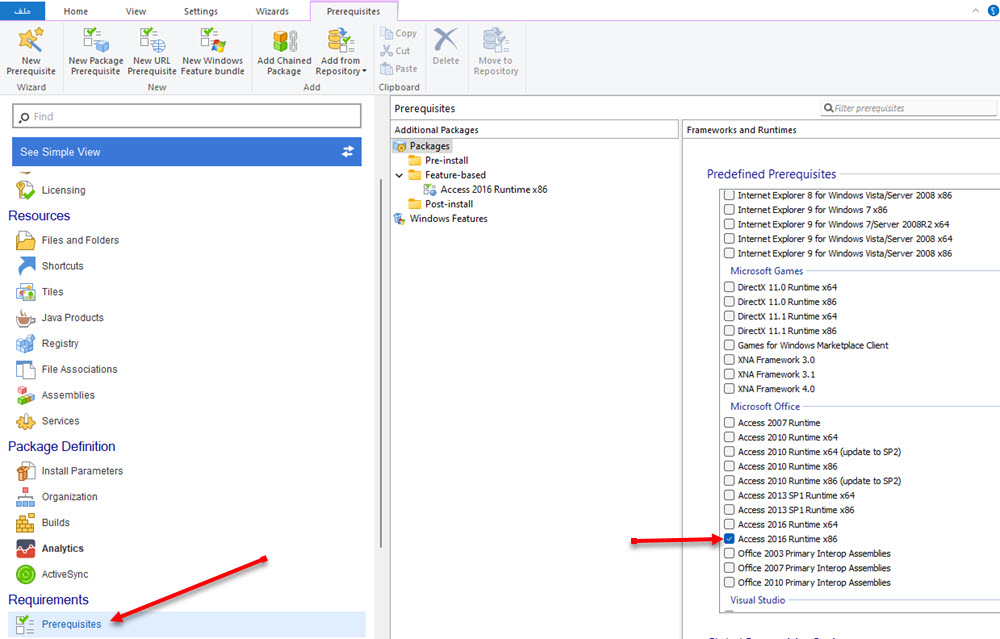Select the Packages root node
Viewport: 1000px width, 639px height.
pos(422,146)
